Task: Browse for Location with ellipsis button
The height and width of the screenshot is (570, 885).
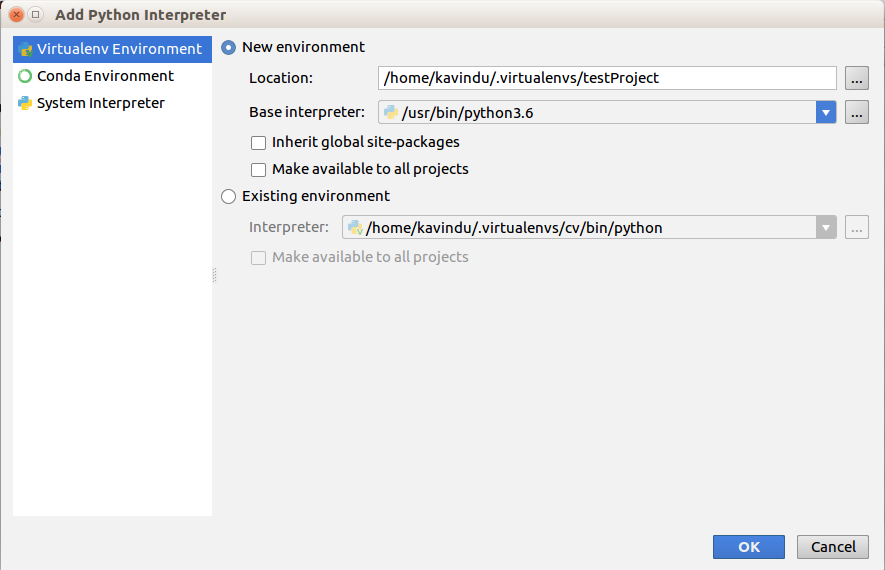Action: [x=856, y=78]
